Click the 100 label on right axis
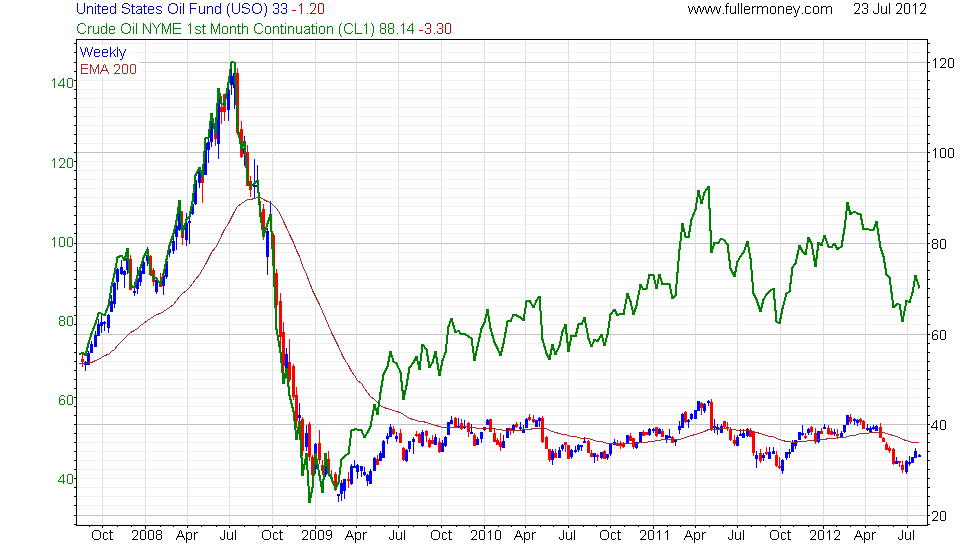Viewport: 980px width, 560px height. [x=942, y=153]
